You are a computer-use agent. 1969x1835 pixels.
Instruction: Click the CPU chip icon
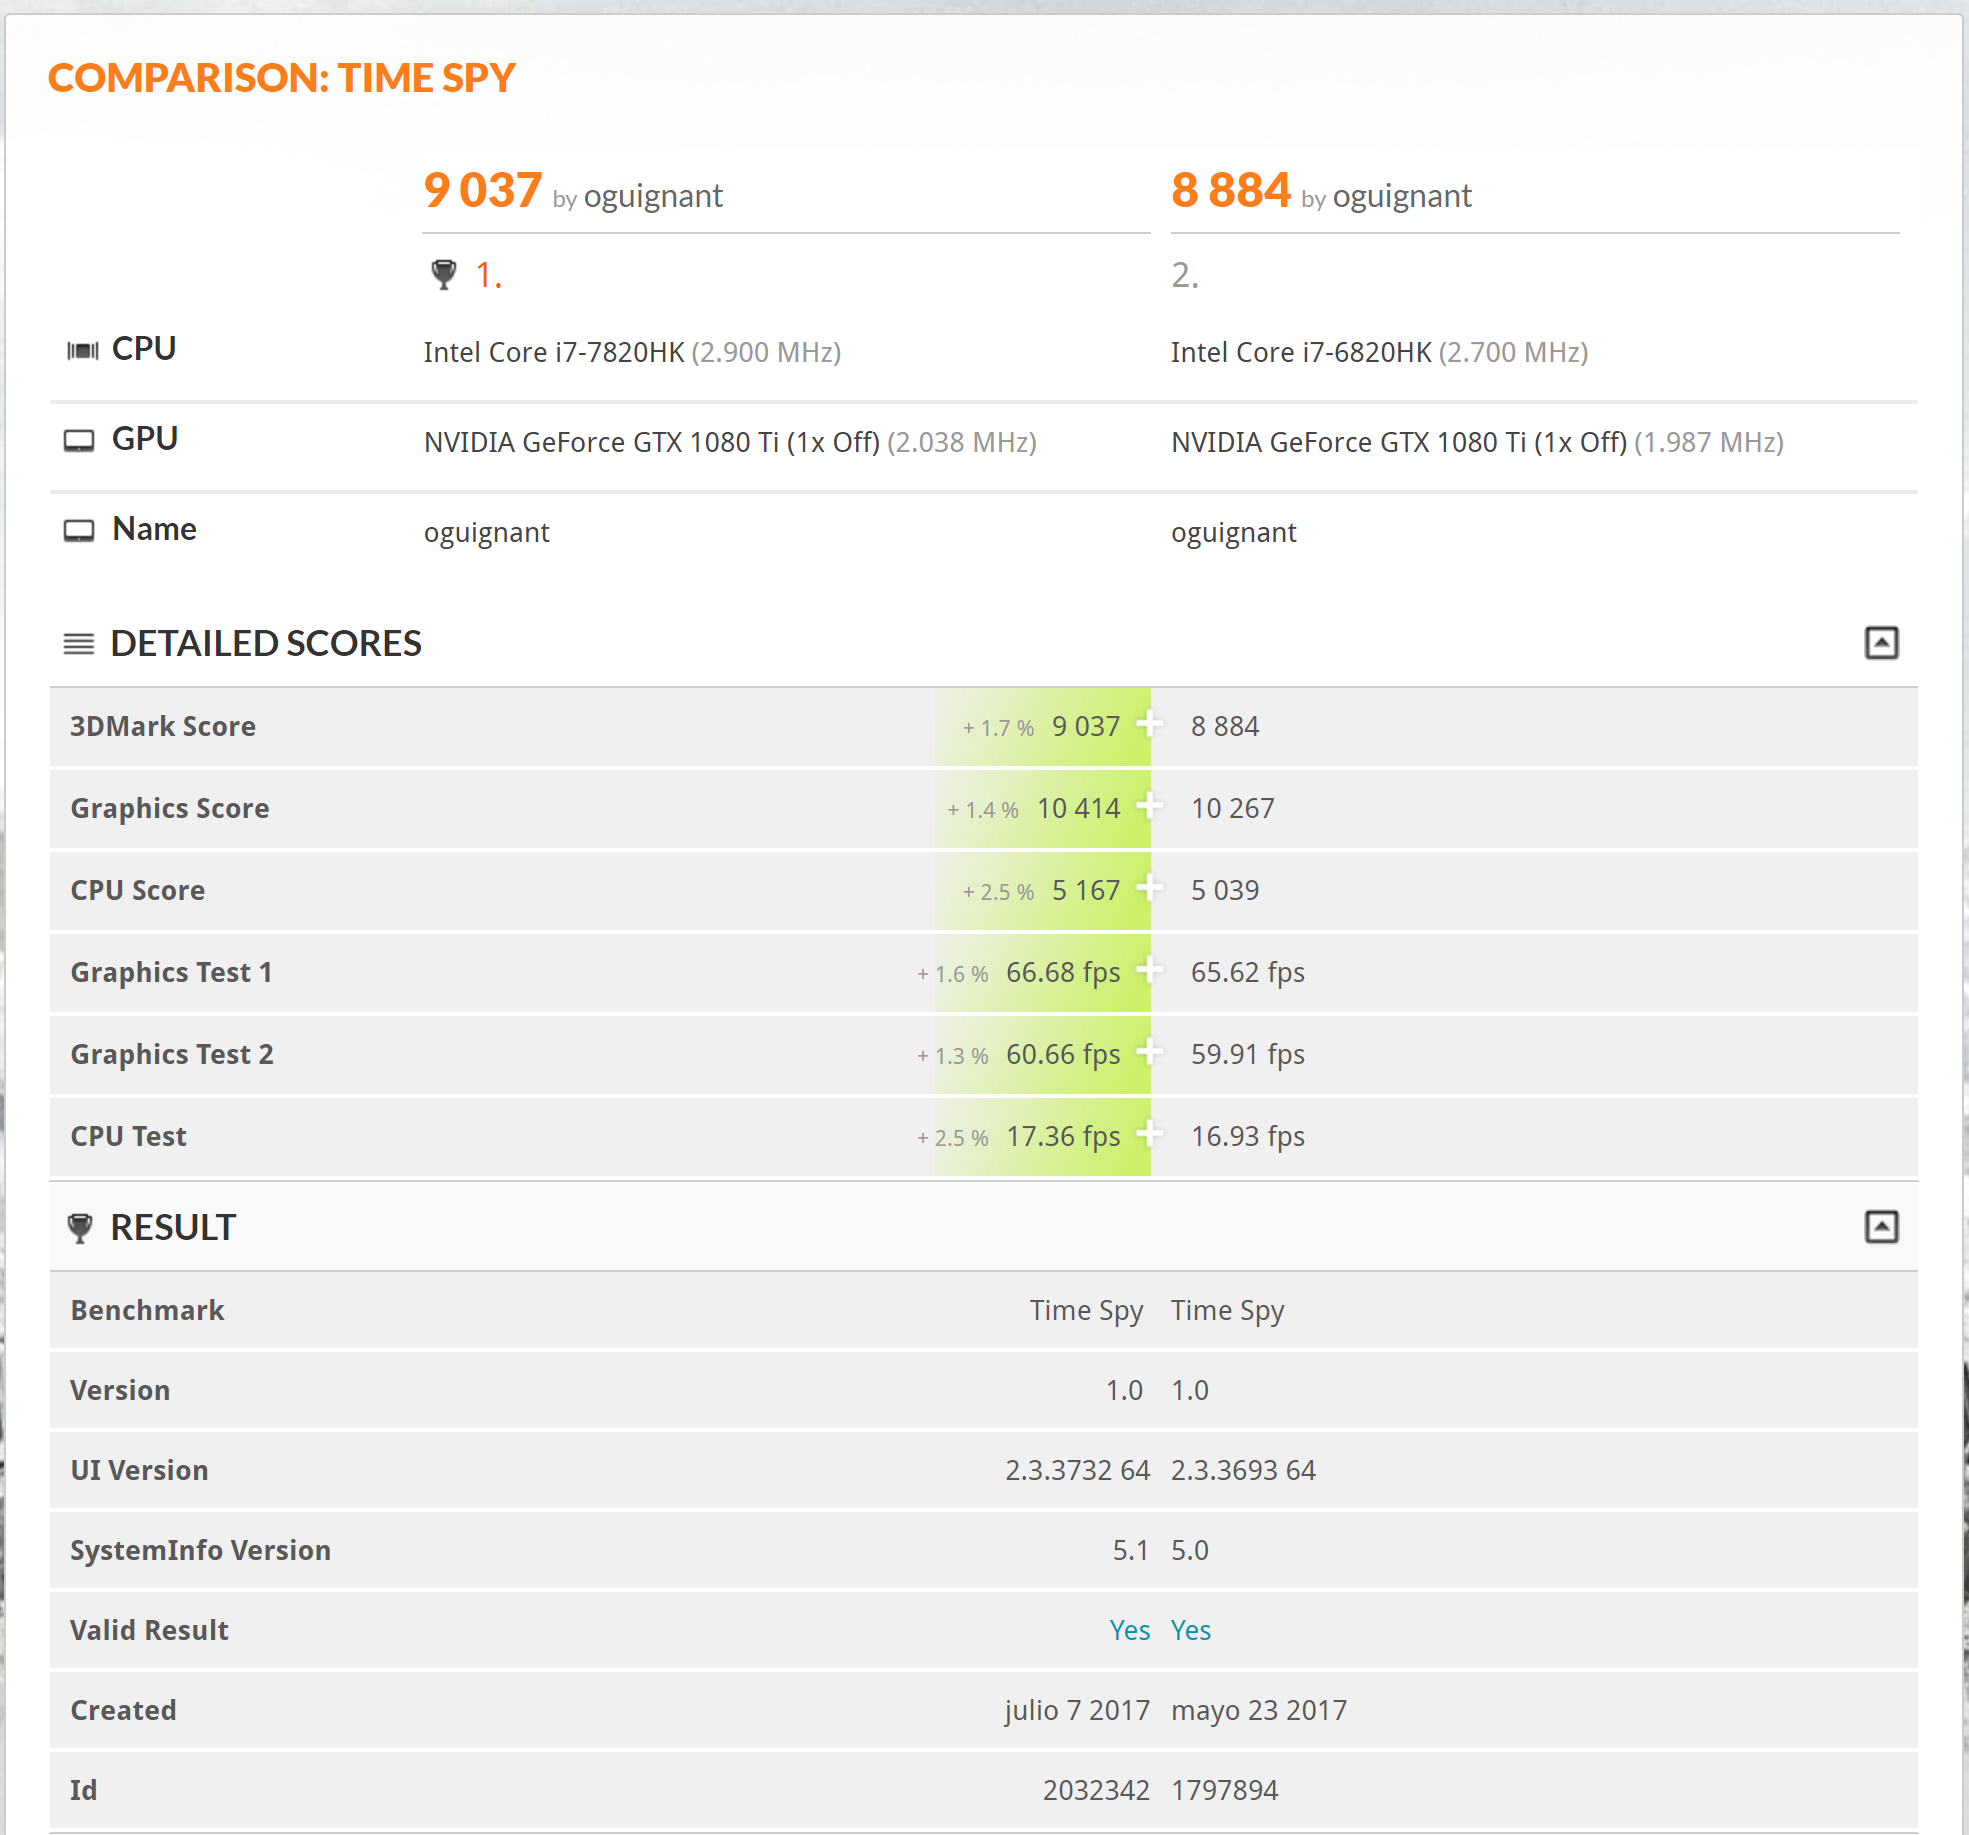tap(82, 350)
